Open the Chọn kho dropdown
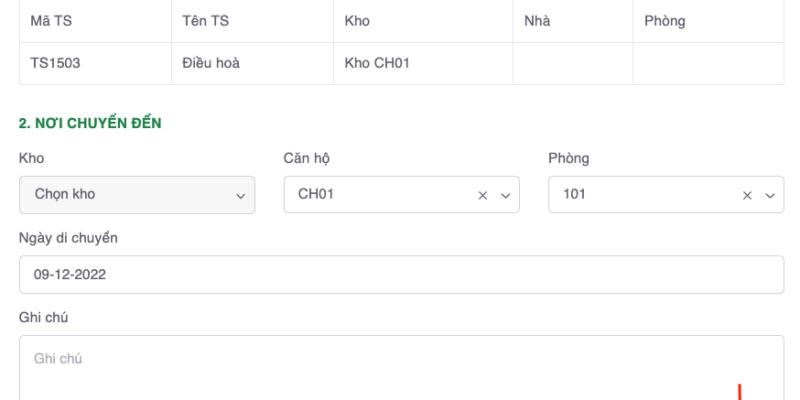This screenshot has width=800, height=400. click(x=137, y=195)
